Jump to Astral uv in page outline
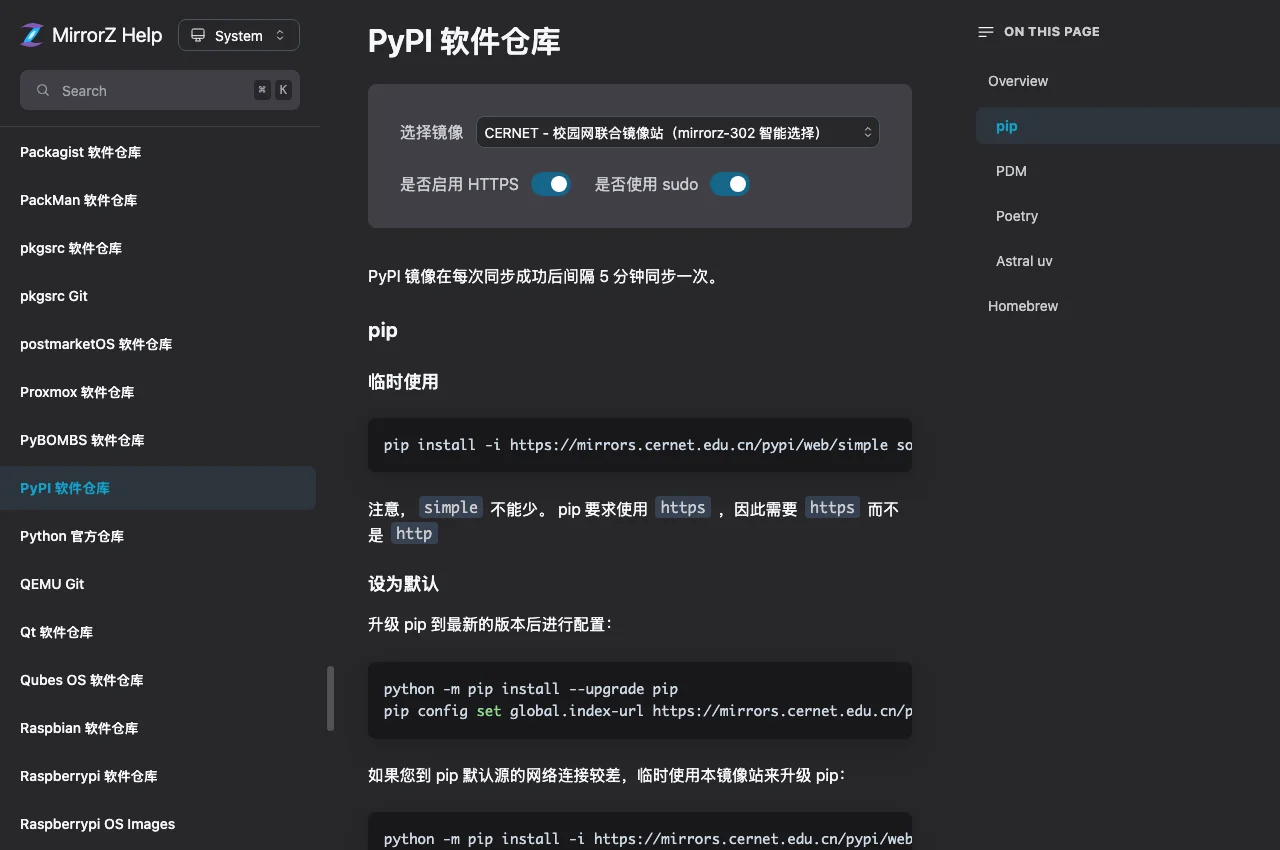This screenshot has height=850, width=1280. click(x=1024, y=261)
